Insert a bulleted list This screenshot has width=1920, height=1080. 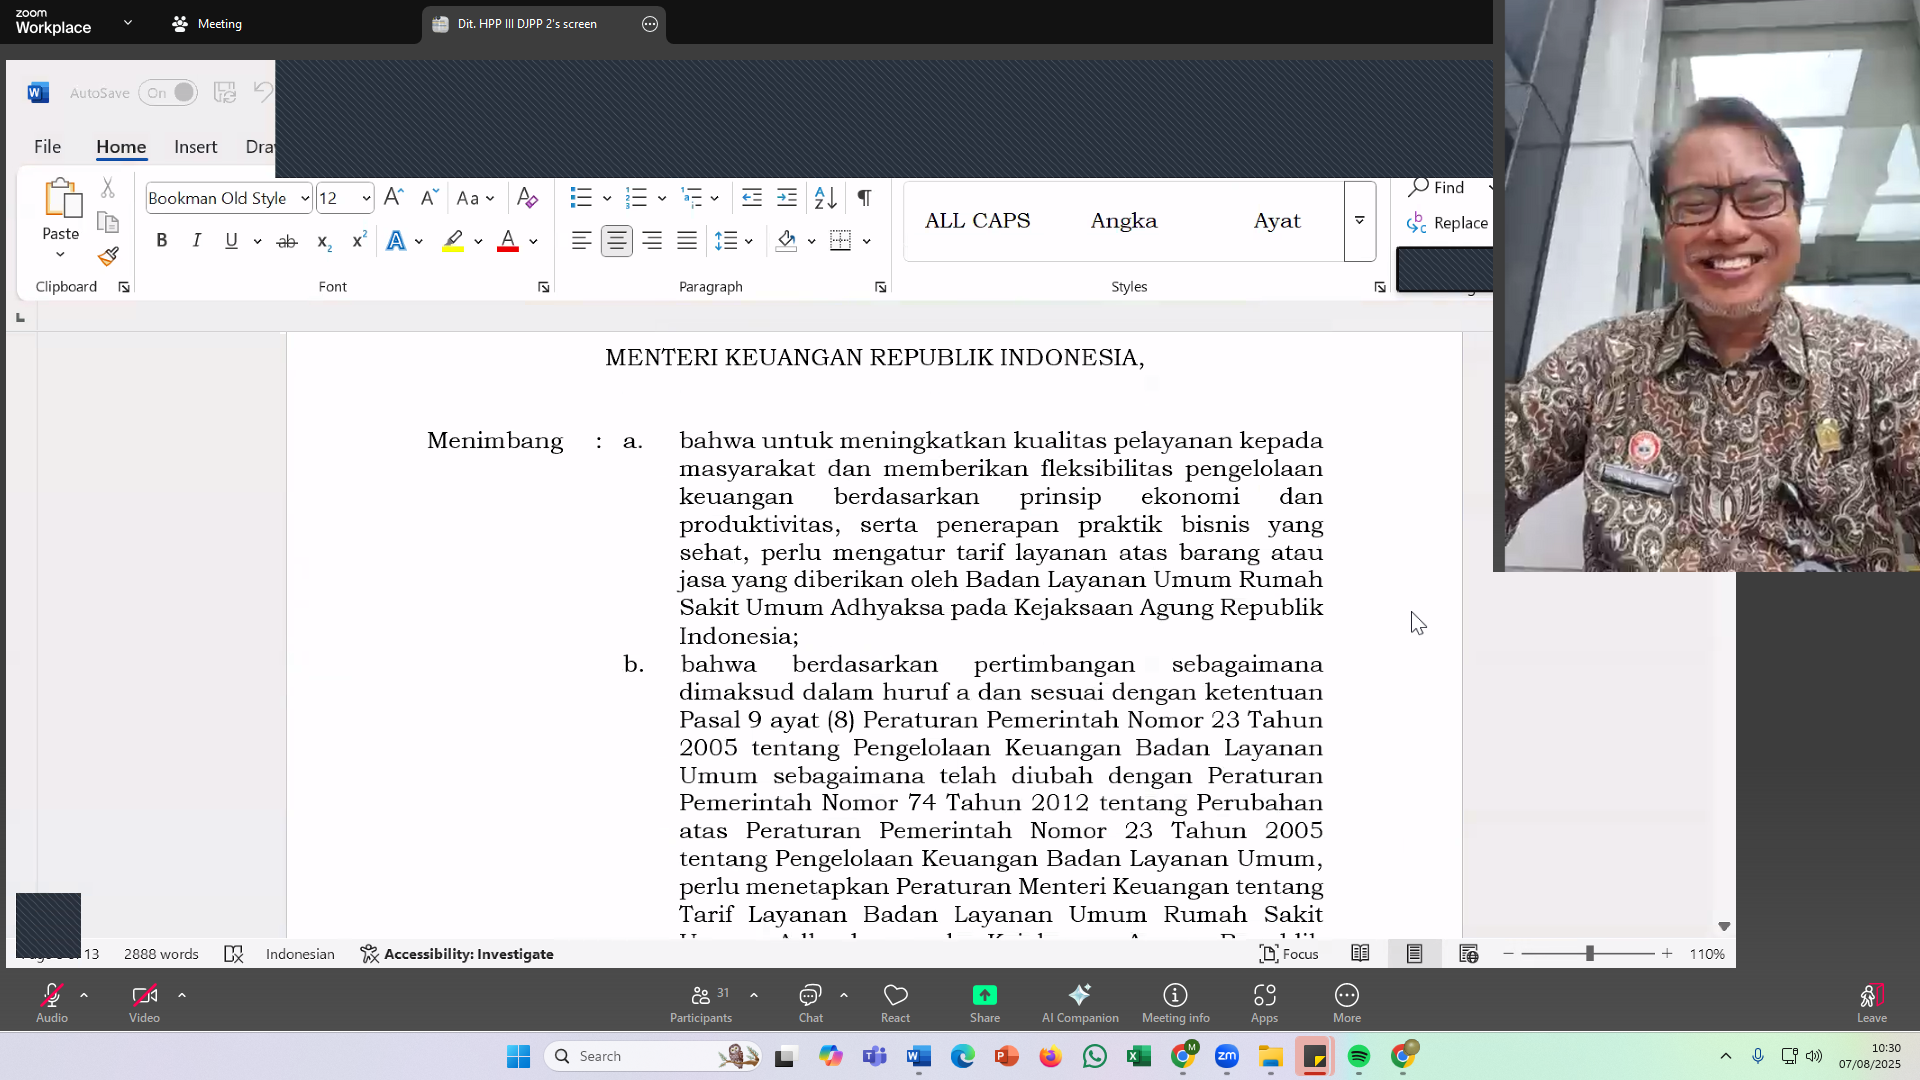581,198
